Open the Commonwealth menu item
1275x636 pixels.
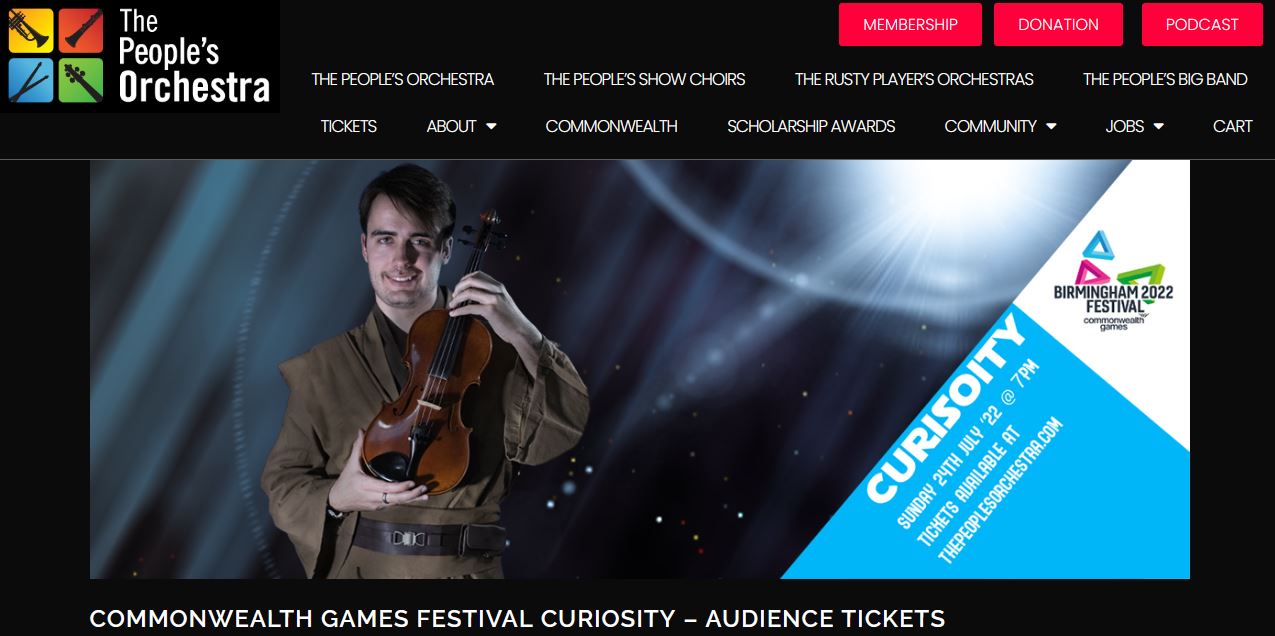point(611,126)
